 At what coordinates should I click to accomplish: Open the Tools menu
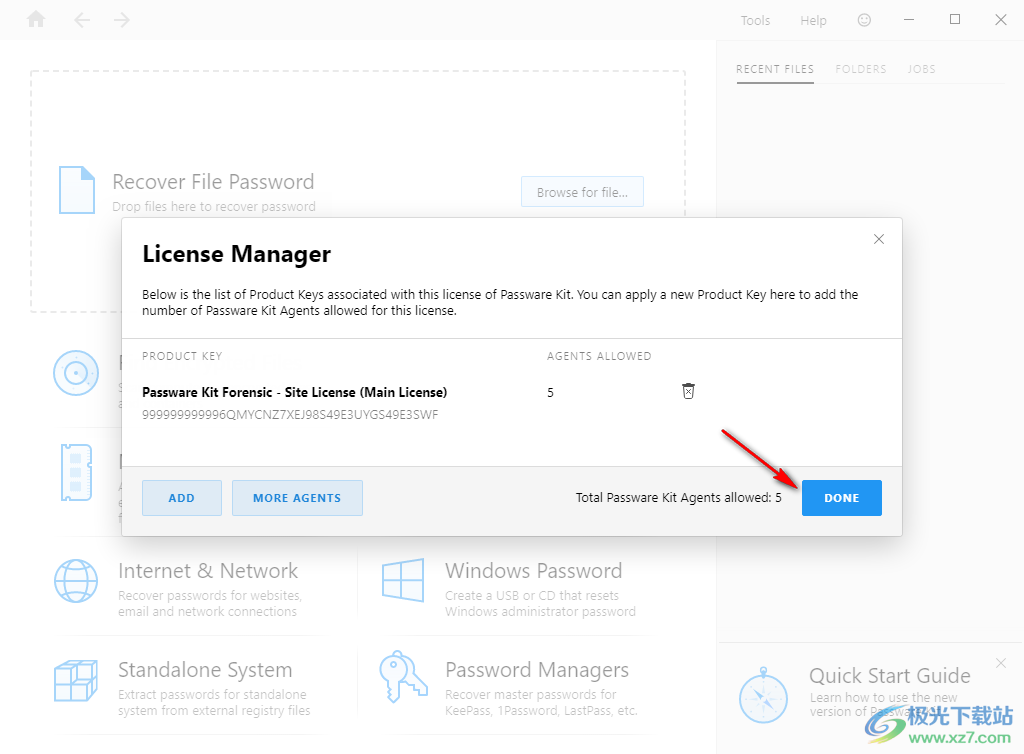tap(756, 20)
